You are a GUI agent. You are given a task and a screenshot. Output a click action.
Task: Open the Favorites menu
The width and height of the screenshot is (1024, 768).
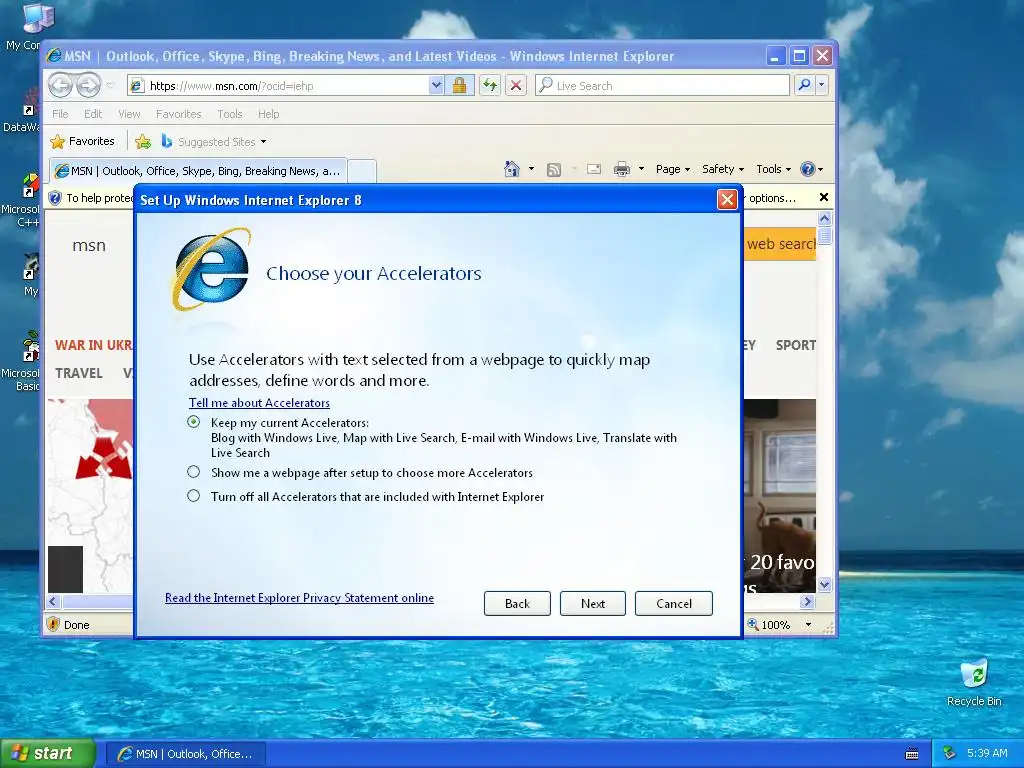tap(178, 114)
